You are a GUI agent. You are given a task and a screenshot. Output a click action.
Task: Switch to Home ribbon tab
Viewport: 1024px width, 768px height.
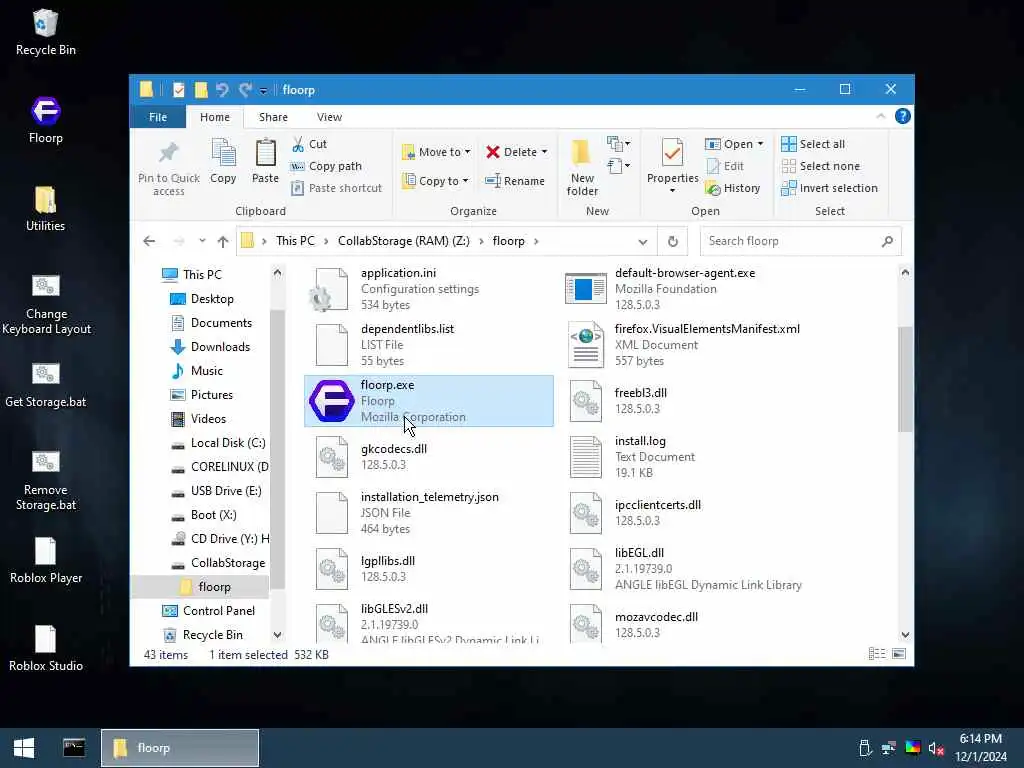215,117
